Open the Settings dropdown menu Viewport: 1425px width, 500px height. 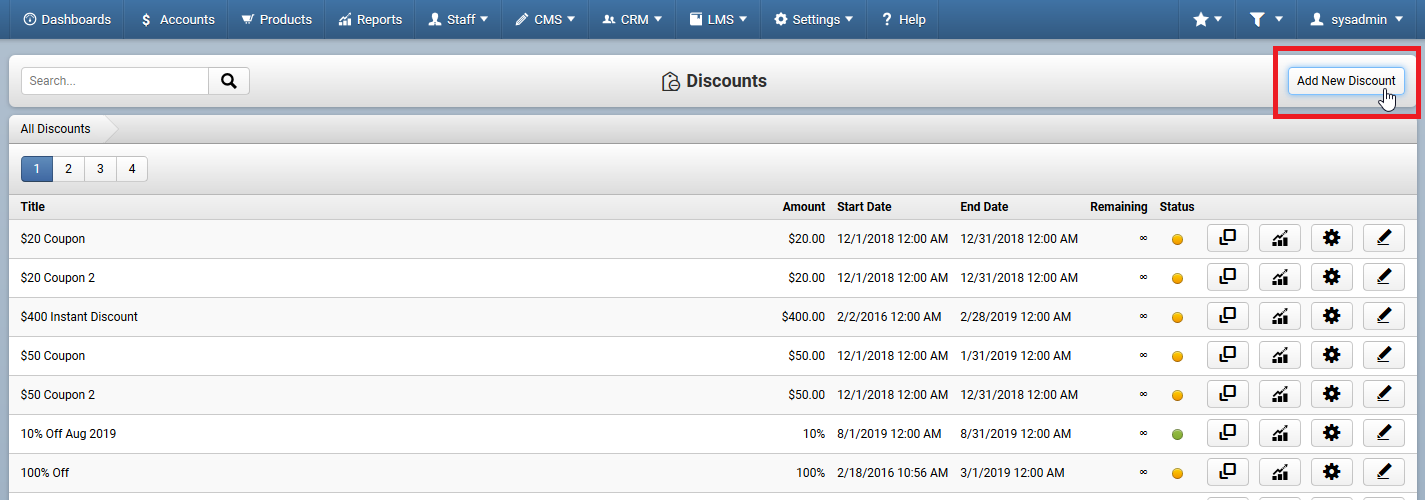pos(814,19)
